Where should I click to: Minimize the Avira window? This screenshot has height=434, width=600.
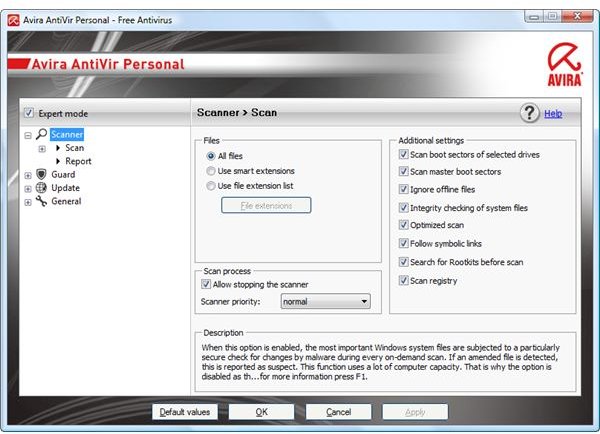point(534,16)
